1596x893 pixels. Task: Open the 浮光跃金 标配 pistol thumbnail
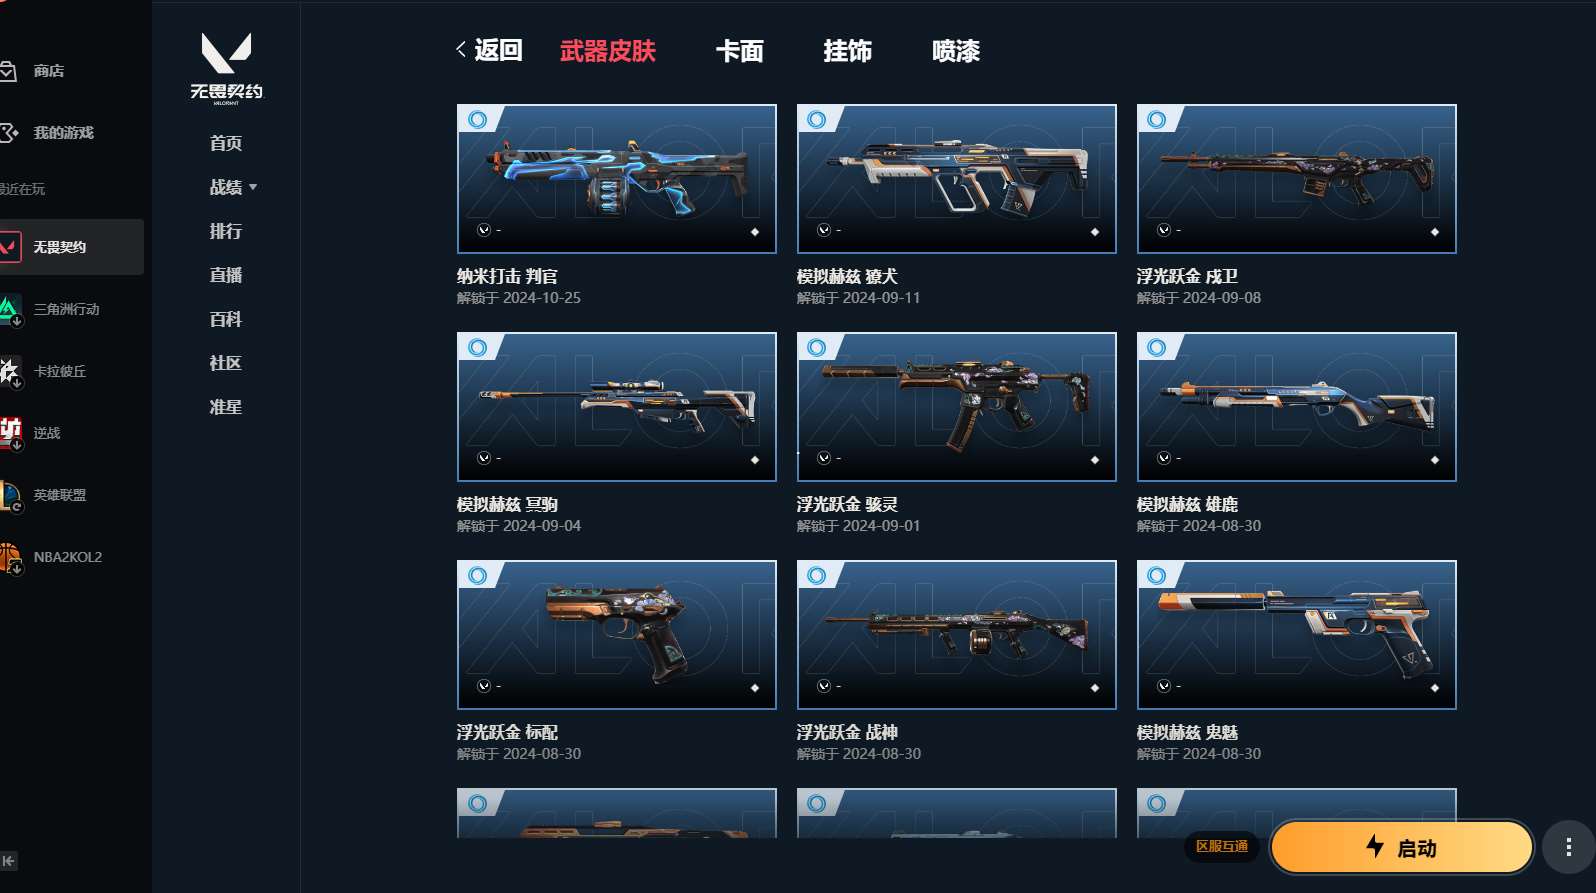616,635
